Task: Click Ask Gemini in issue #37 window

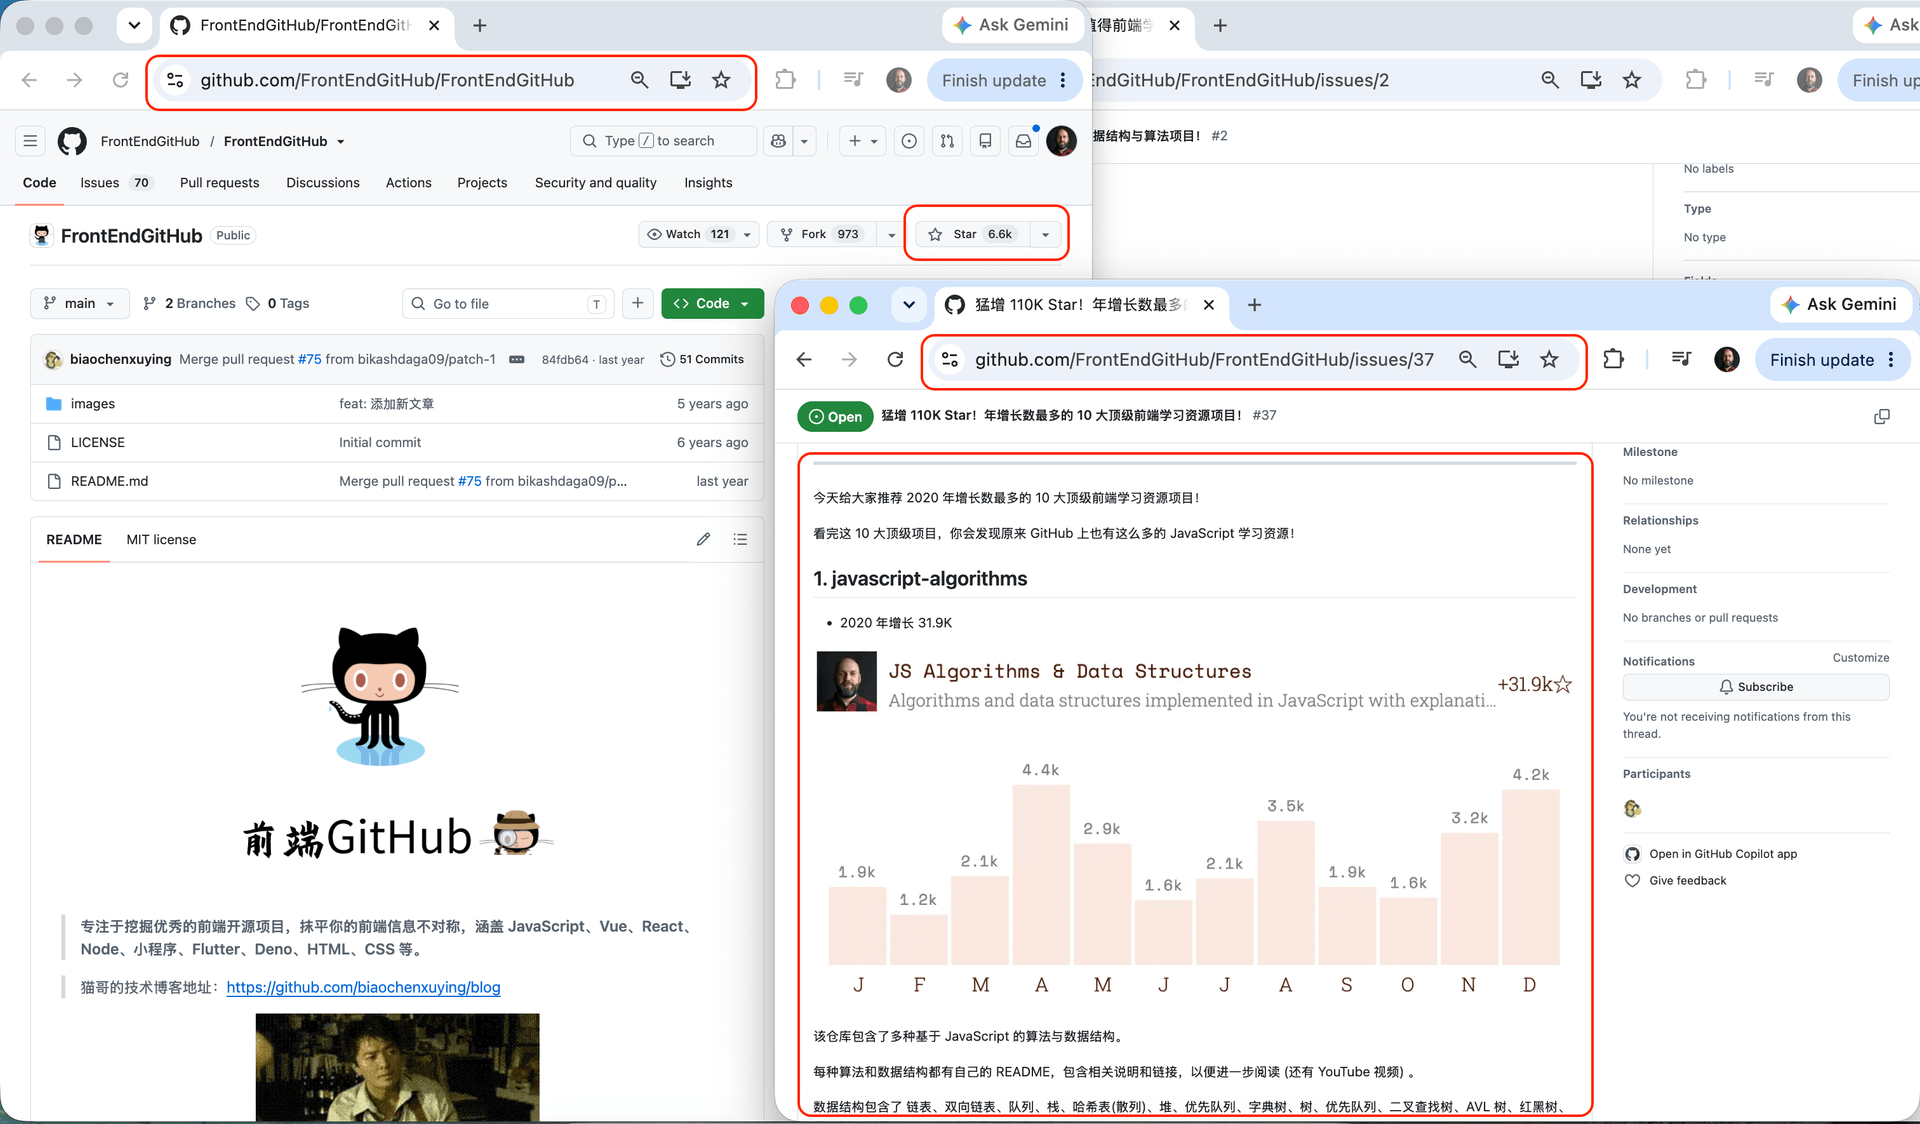Action: pos(1839,305)
